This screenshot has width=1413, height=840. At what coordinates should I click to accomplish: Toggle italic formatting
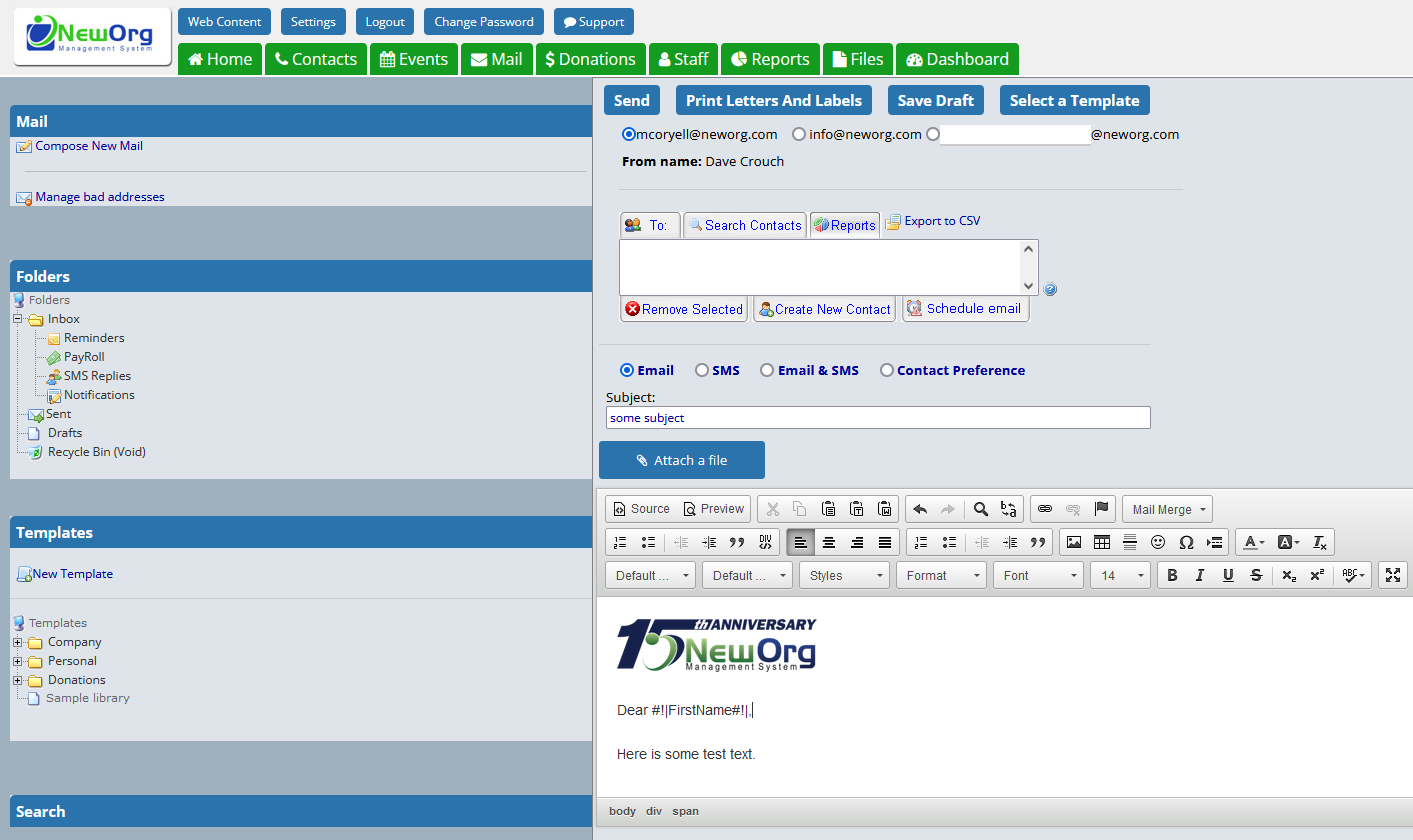pos(1200,575)
